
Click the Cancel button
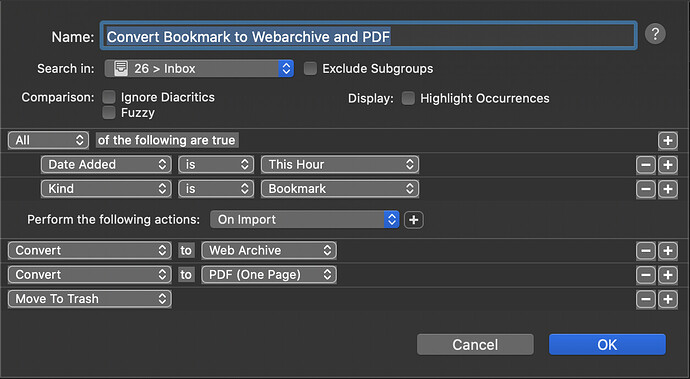coord(475,345)
